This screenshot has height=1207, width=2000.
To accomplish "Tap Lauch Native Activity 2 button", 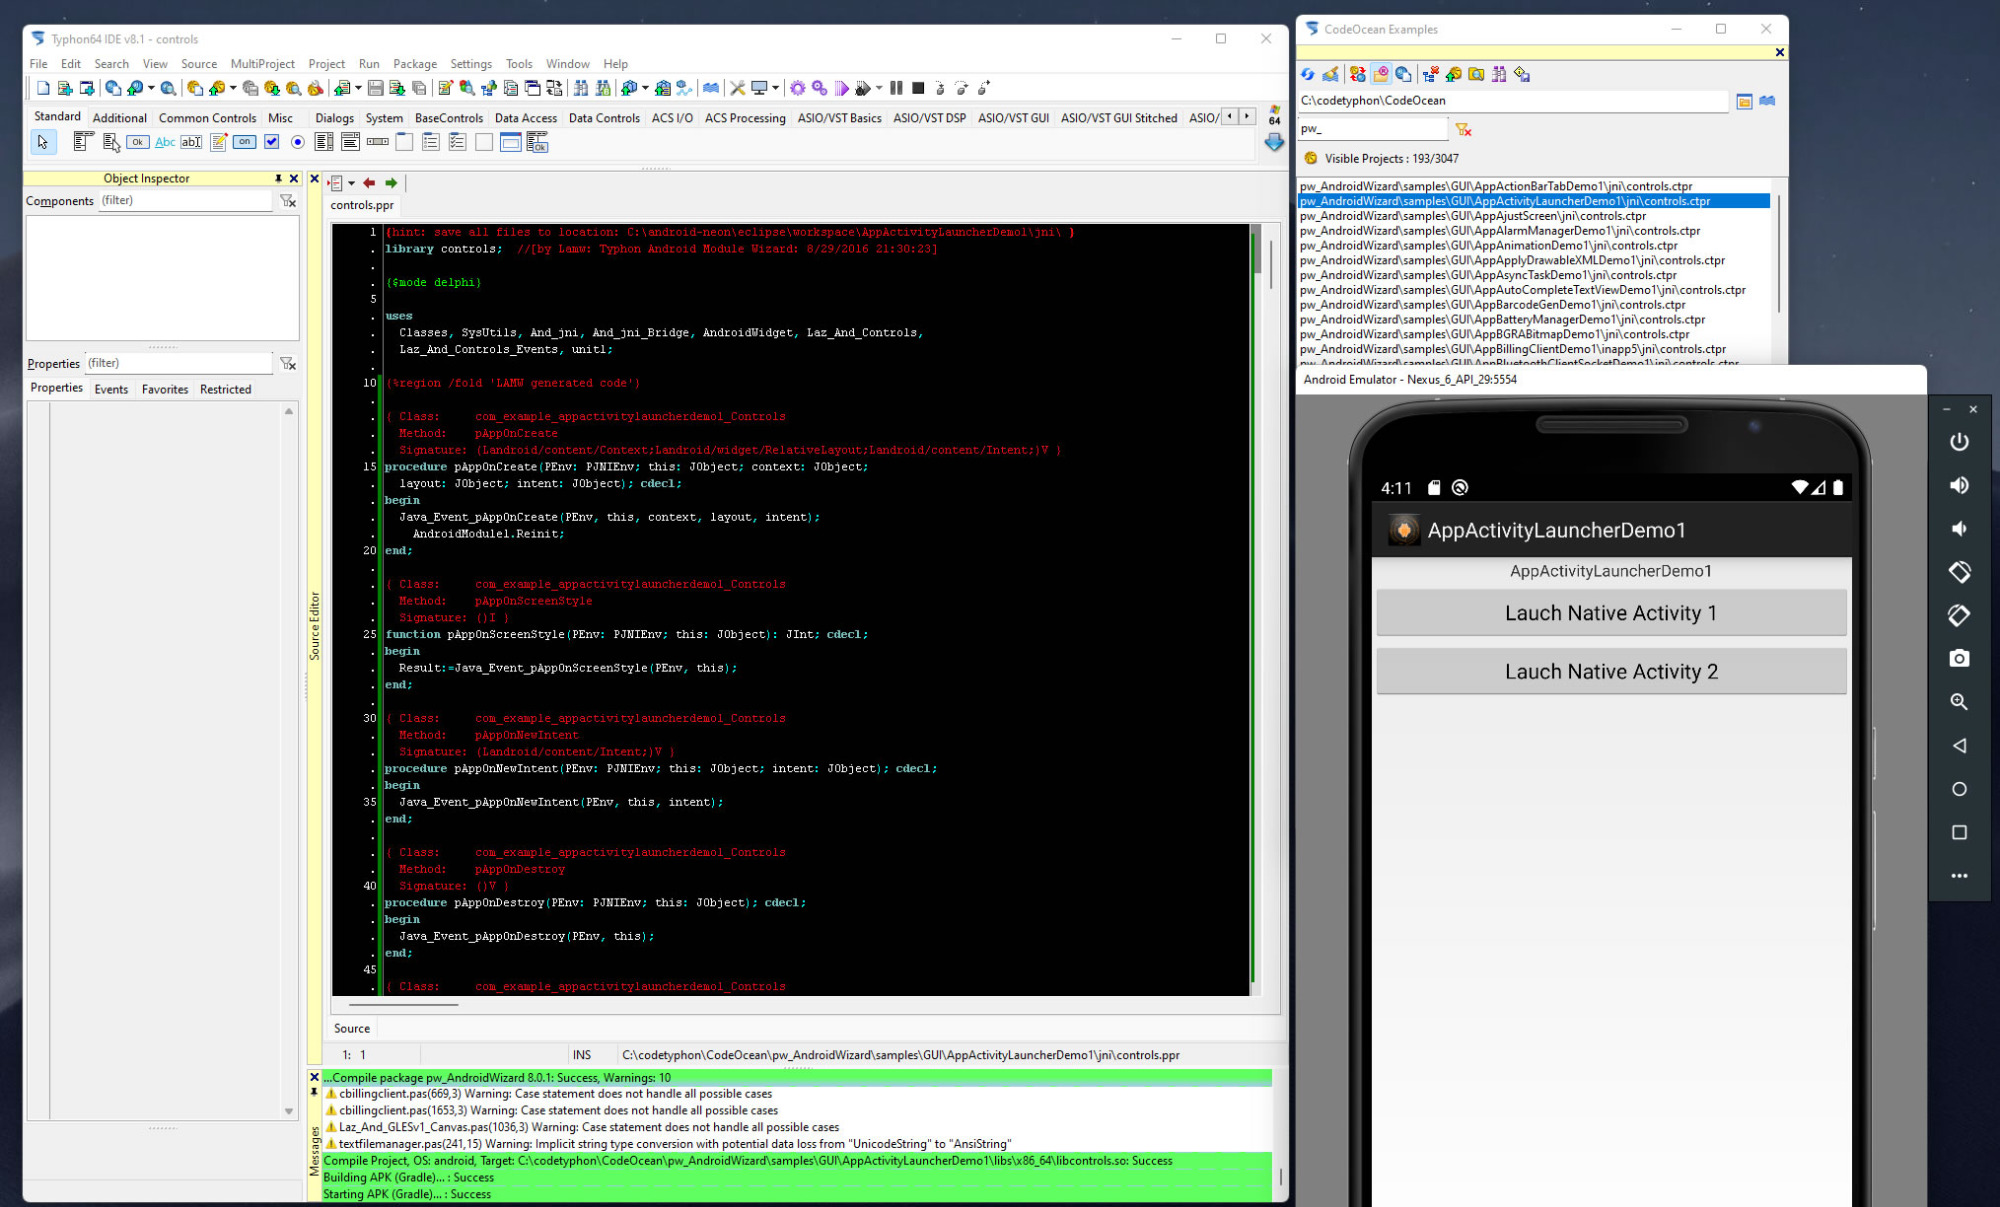I will (1611, 672).
